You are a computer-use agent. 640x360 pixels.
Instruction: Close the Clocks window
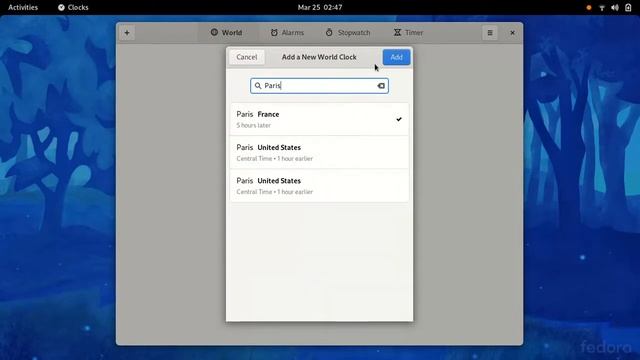tap(512, 33)
